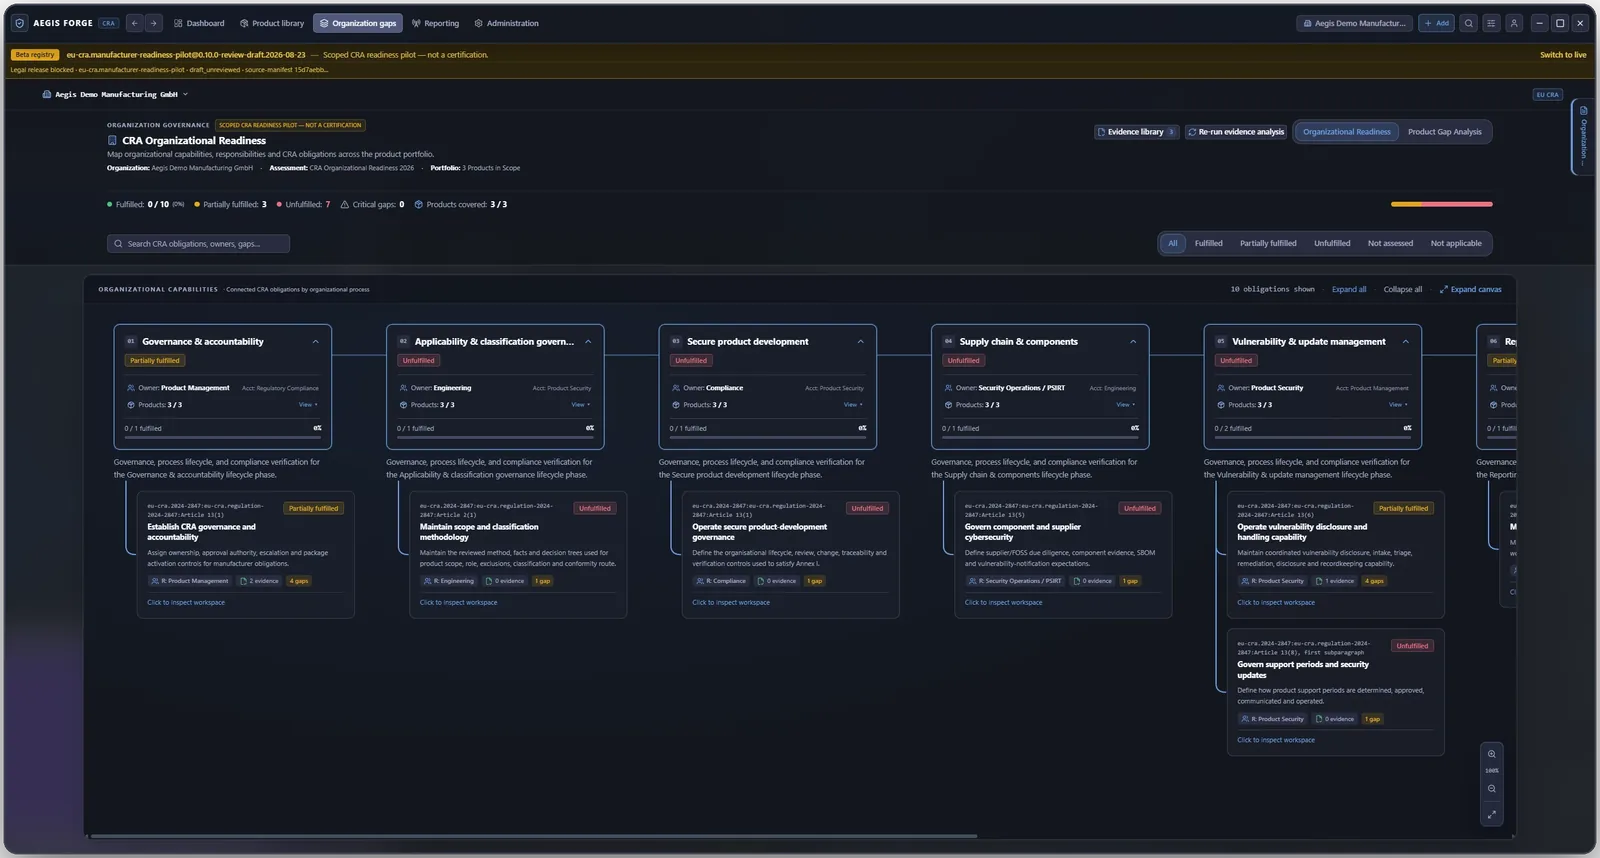The width and height of the screenshot is (1600, 858).
Task: Click R: Engineering chip on Maintain scope card
Action: [450, 581]
